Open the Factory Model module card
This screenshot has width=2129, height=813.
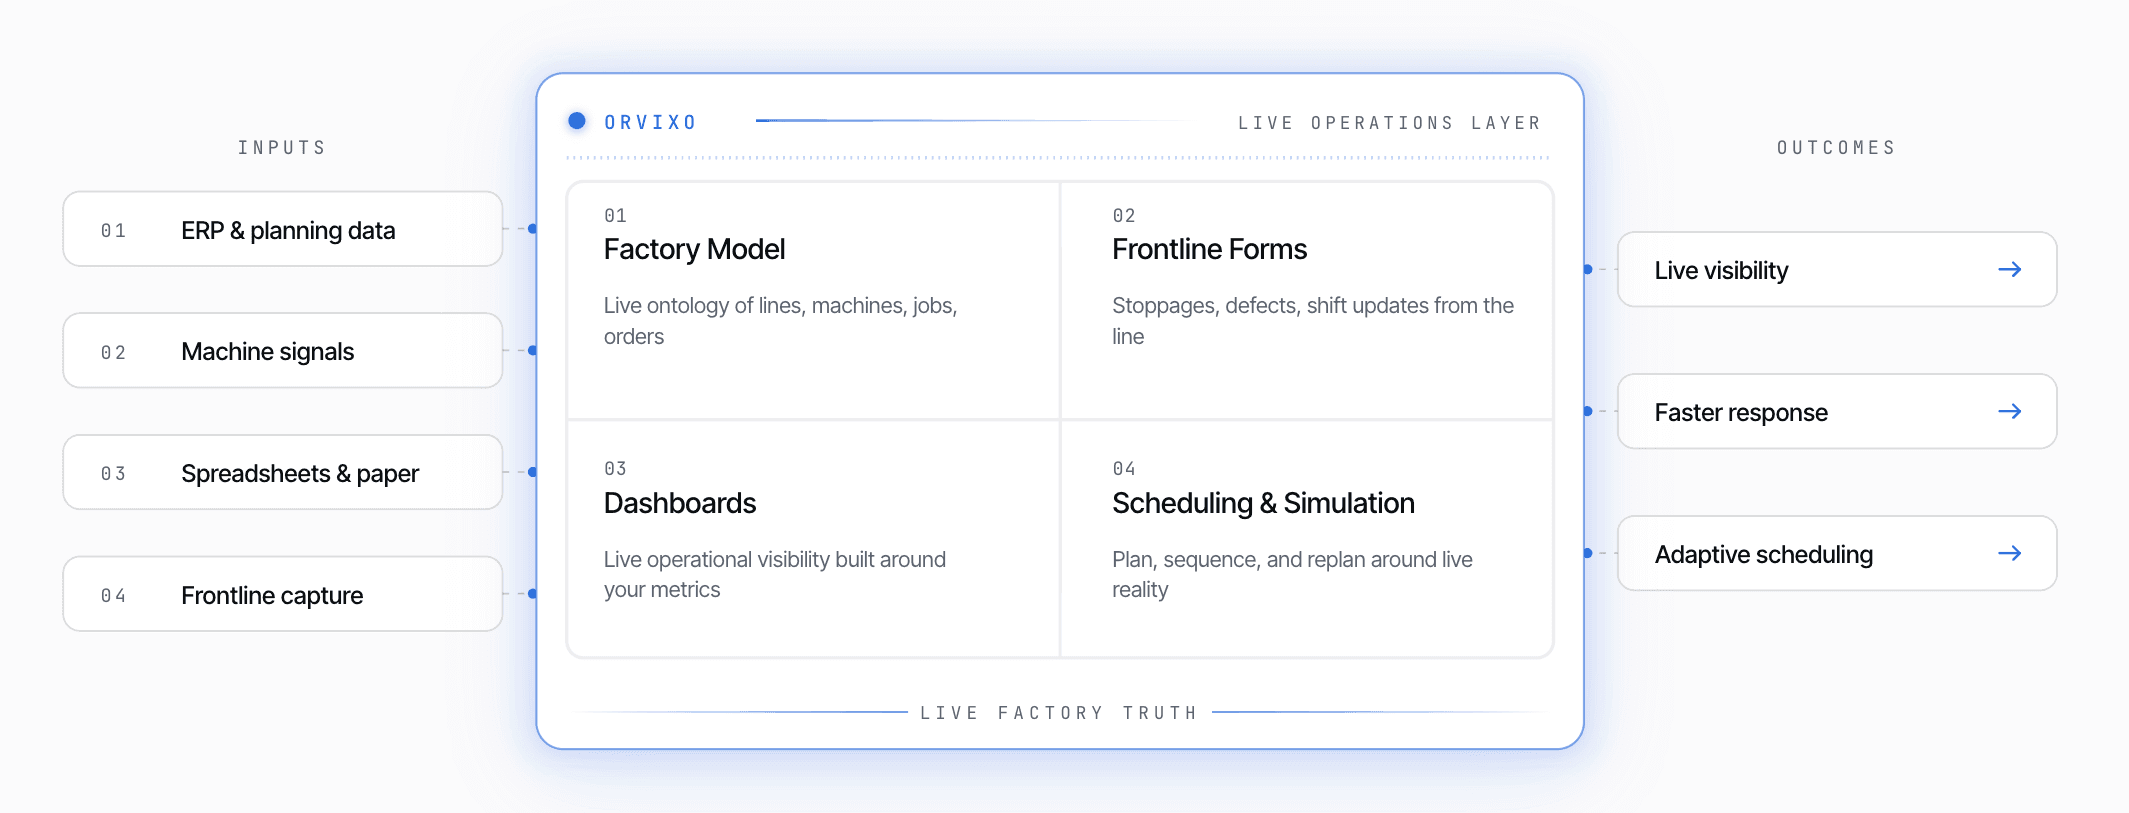click(813, 300)
